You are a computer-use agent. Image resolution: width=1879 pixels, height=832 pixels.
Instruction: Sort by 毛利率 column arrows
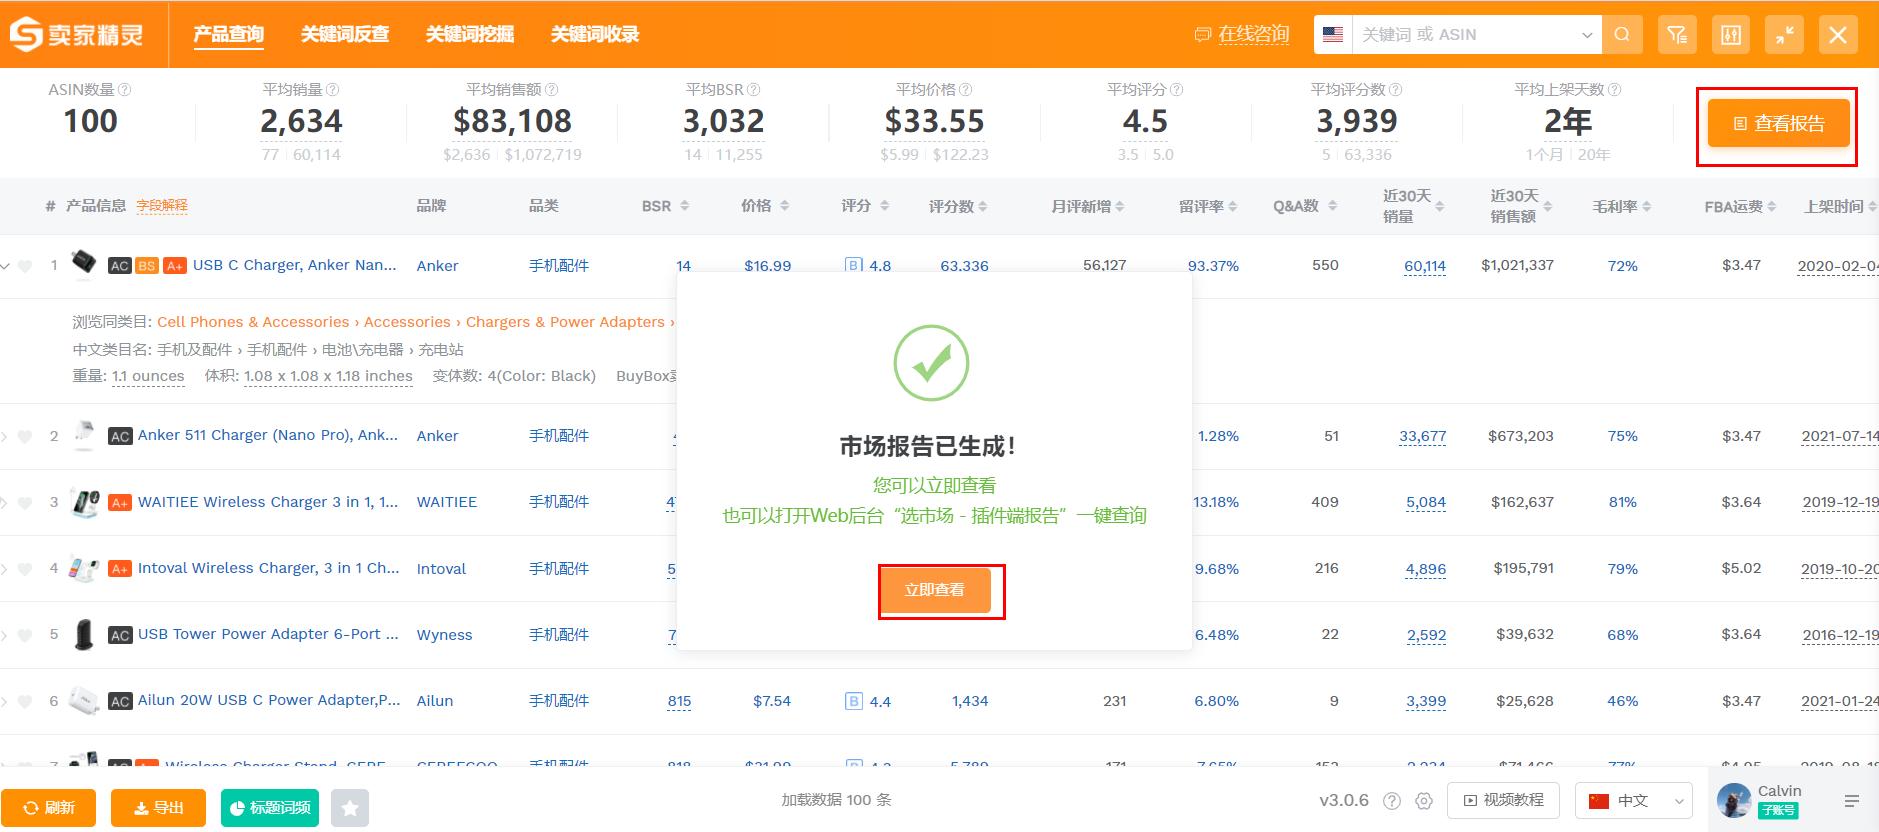pos(1647,206)
